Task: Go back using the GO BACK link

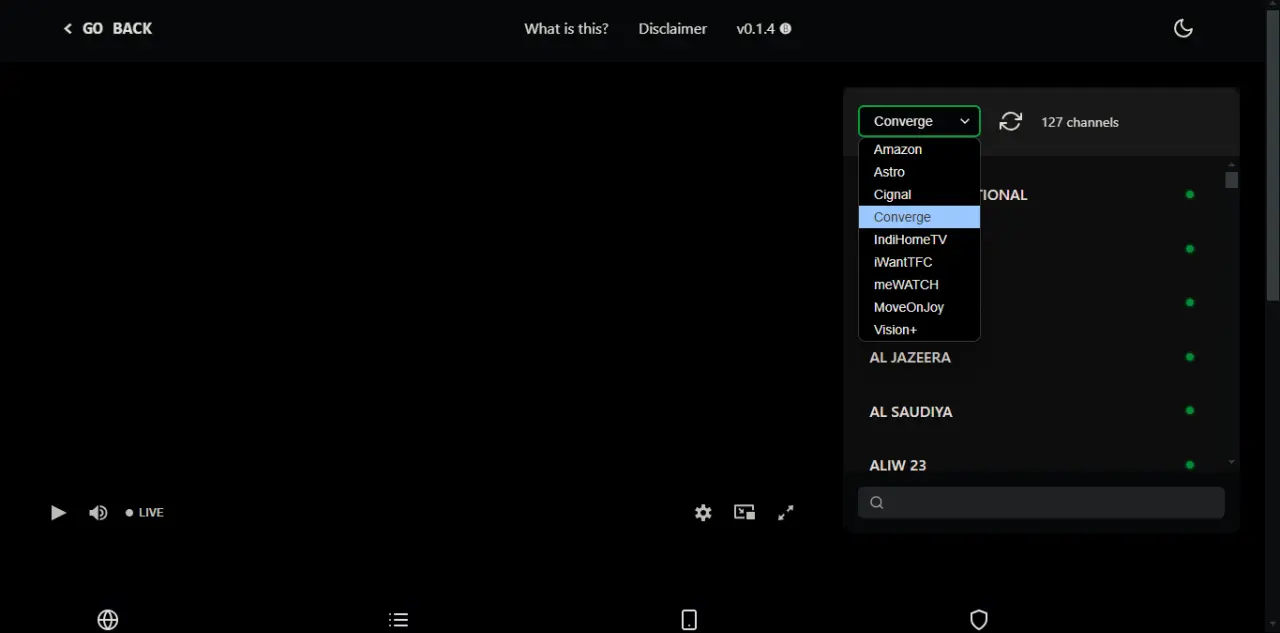Action: pyautogui.click(x=107, y=29)
